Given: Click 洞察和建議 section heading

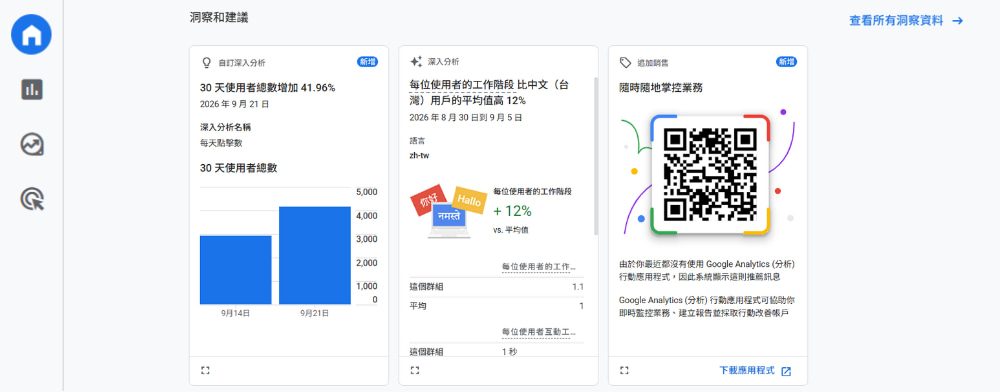Looking at the screenshot, I should point(219,18).
